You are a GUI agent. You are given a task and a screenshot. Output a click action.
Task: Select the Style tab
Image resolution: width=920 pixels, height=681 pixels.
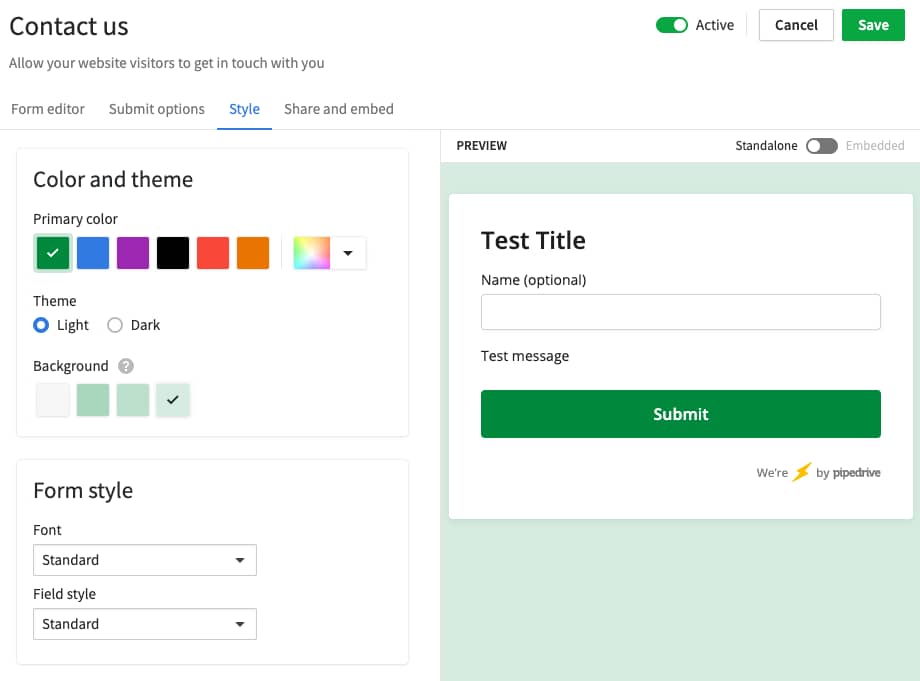244,109
